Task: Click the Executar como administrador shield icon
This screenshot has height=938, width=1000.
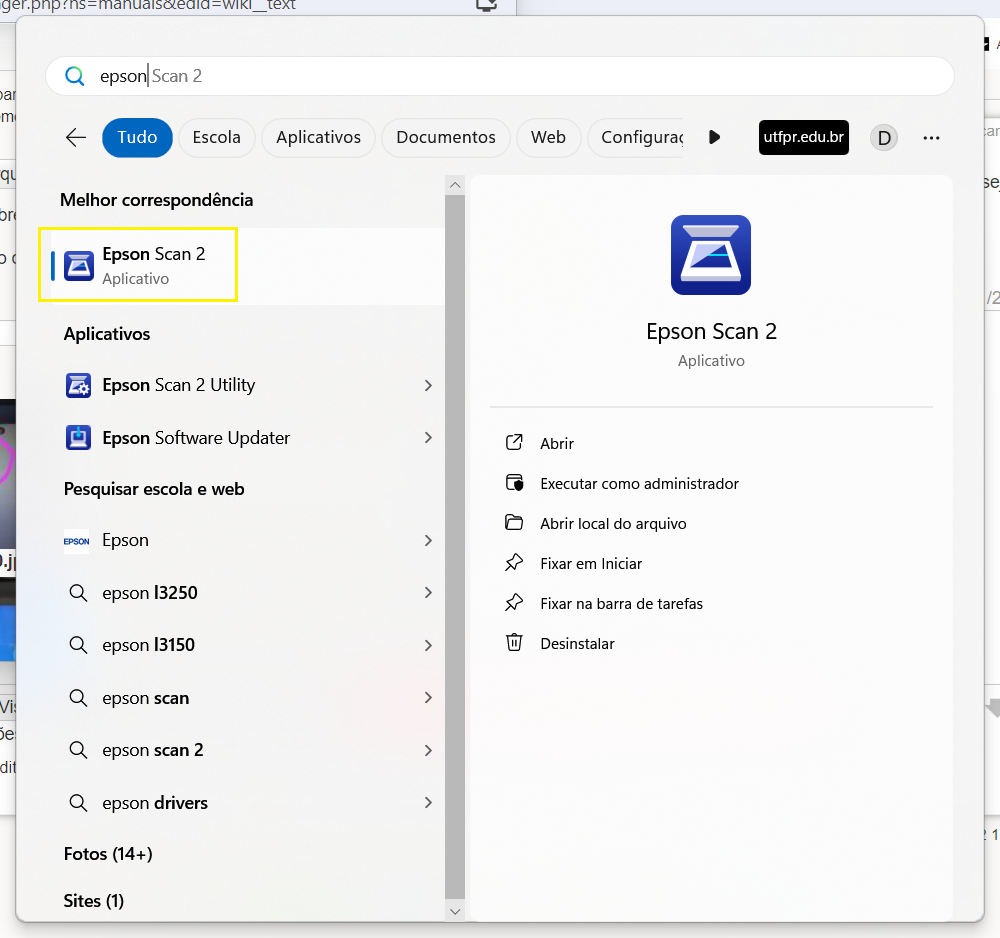Action: click(514, 483)
